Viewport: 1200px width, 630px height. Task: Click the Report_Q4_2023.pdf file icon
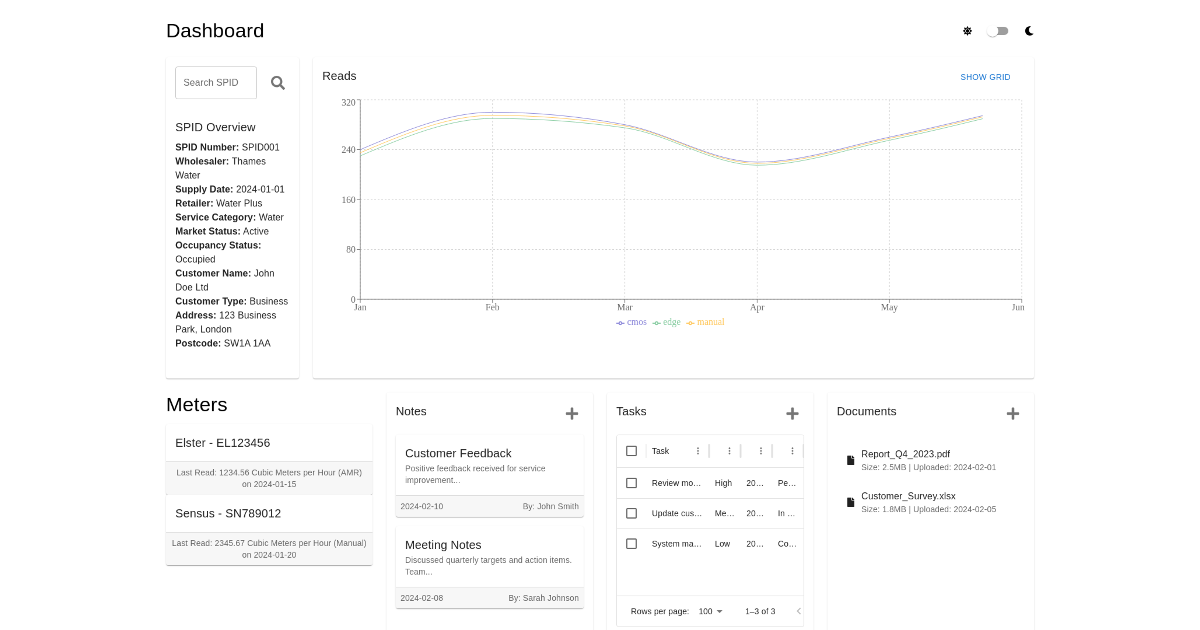pos(850,459)
